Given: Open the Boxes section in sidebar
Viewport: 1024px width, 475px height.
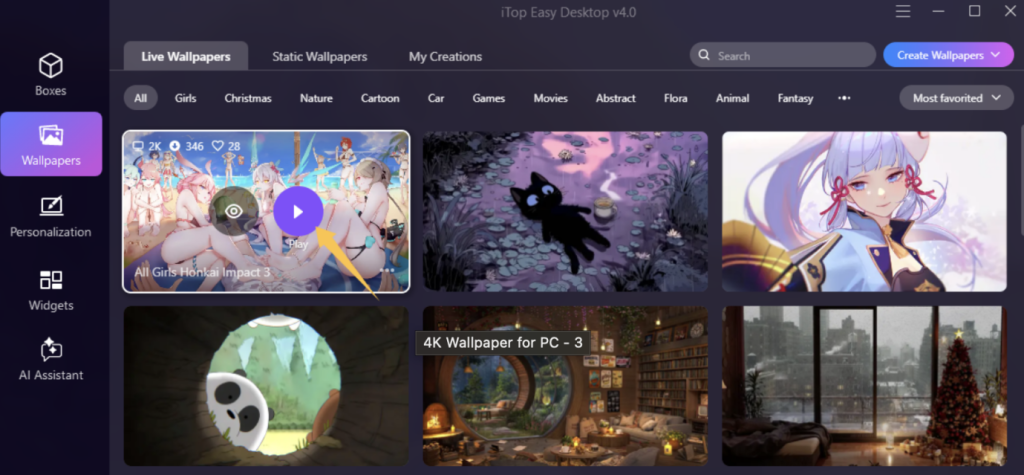Looking at the screenshot, I should 51,74.
